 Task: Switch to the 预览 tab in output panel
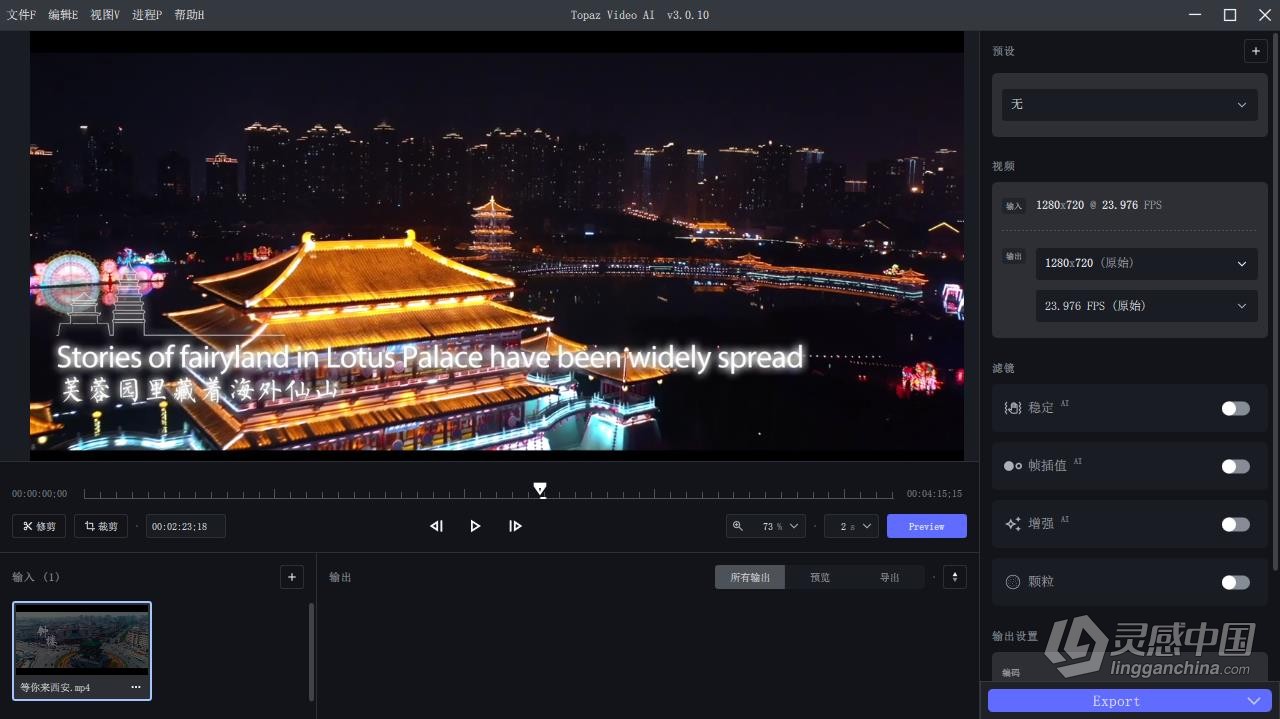[819, 576]
